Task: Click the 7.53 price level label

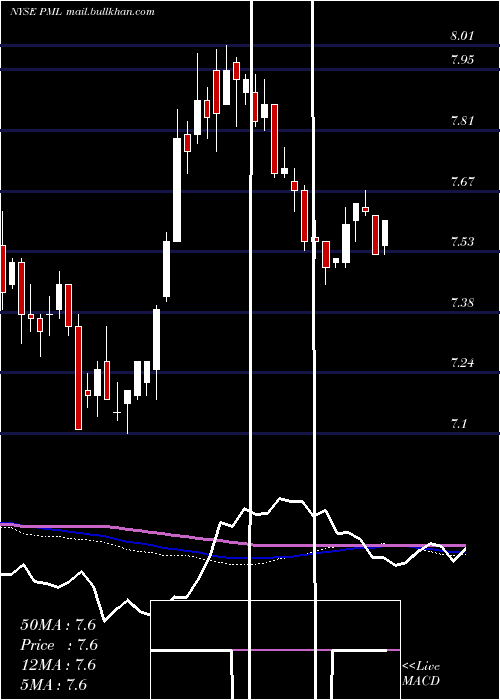Action: pos(462,242)
